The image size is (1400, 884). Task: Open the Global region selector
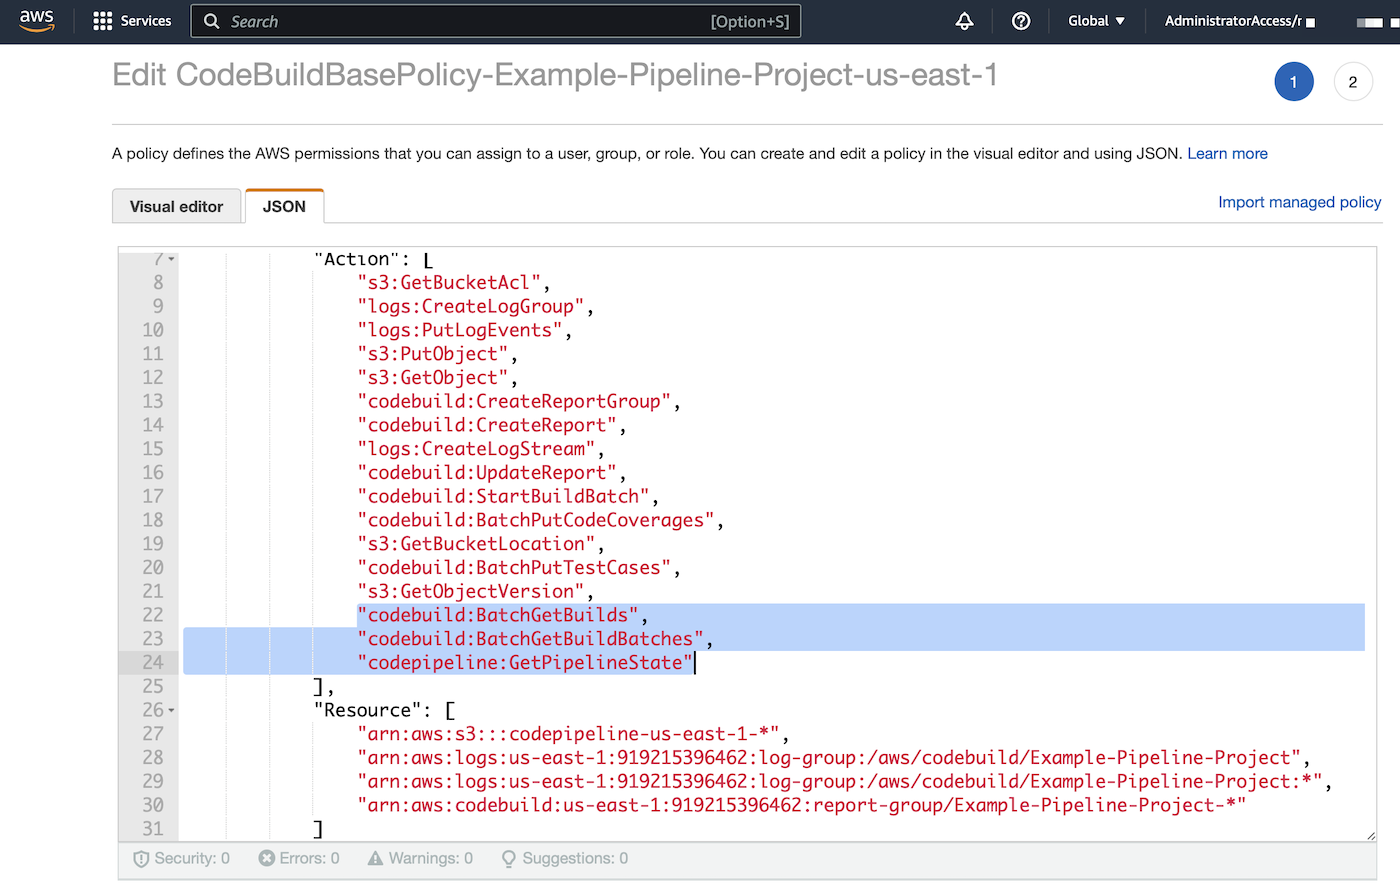(1095, 20)
